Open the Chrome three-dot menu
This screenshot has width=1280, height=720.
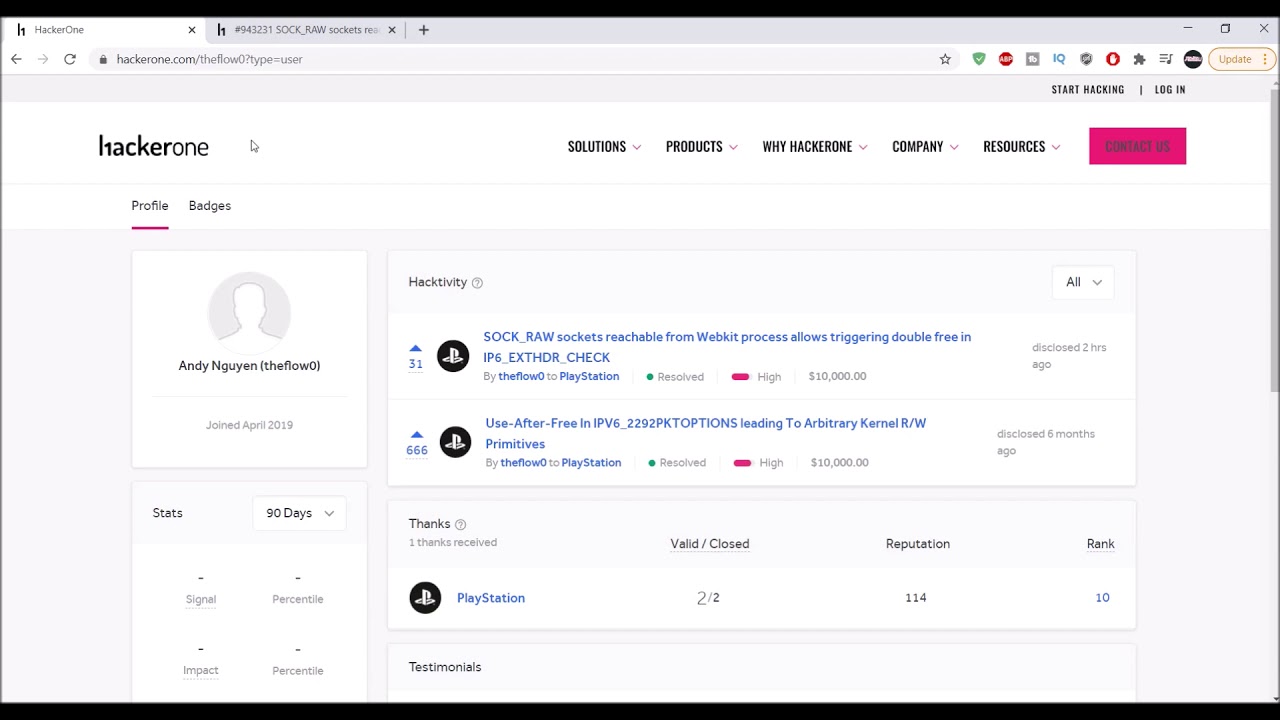click(x=1265, y=59)
